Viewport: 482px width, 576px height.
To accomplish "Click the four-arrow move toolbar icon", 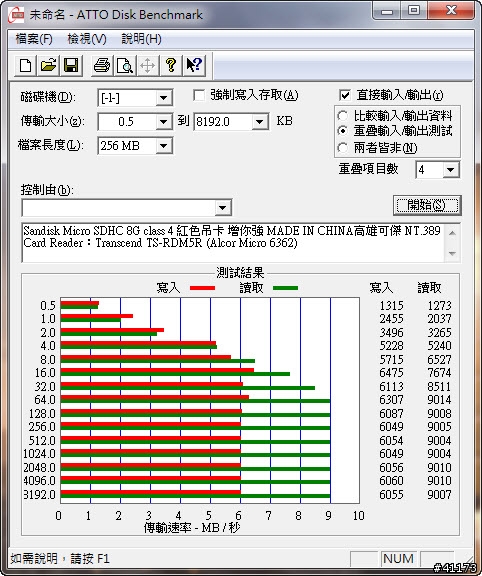I will coord(148,66).
